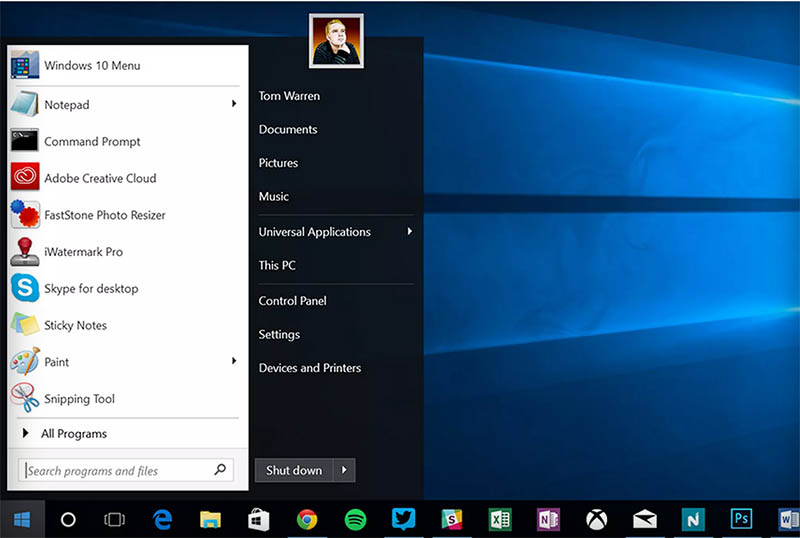Image resolution: width=800 pixels, height=538 pixels.
Task: Open Documents from the start menu
Action: 288,130
